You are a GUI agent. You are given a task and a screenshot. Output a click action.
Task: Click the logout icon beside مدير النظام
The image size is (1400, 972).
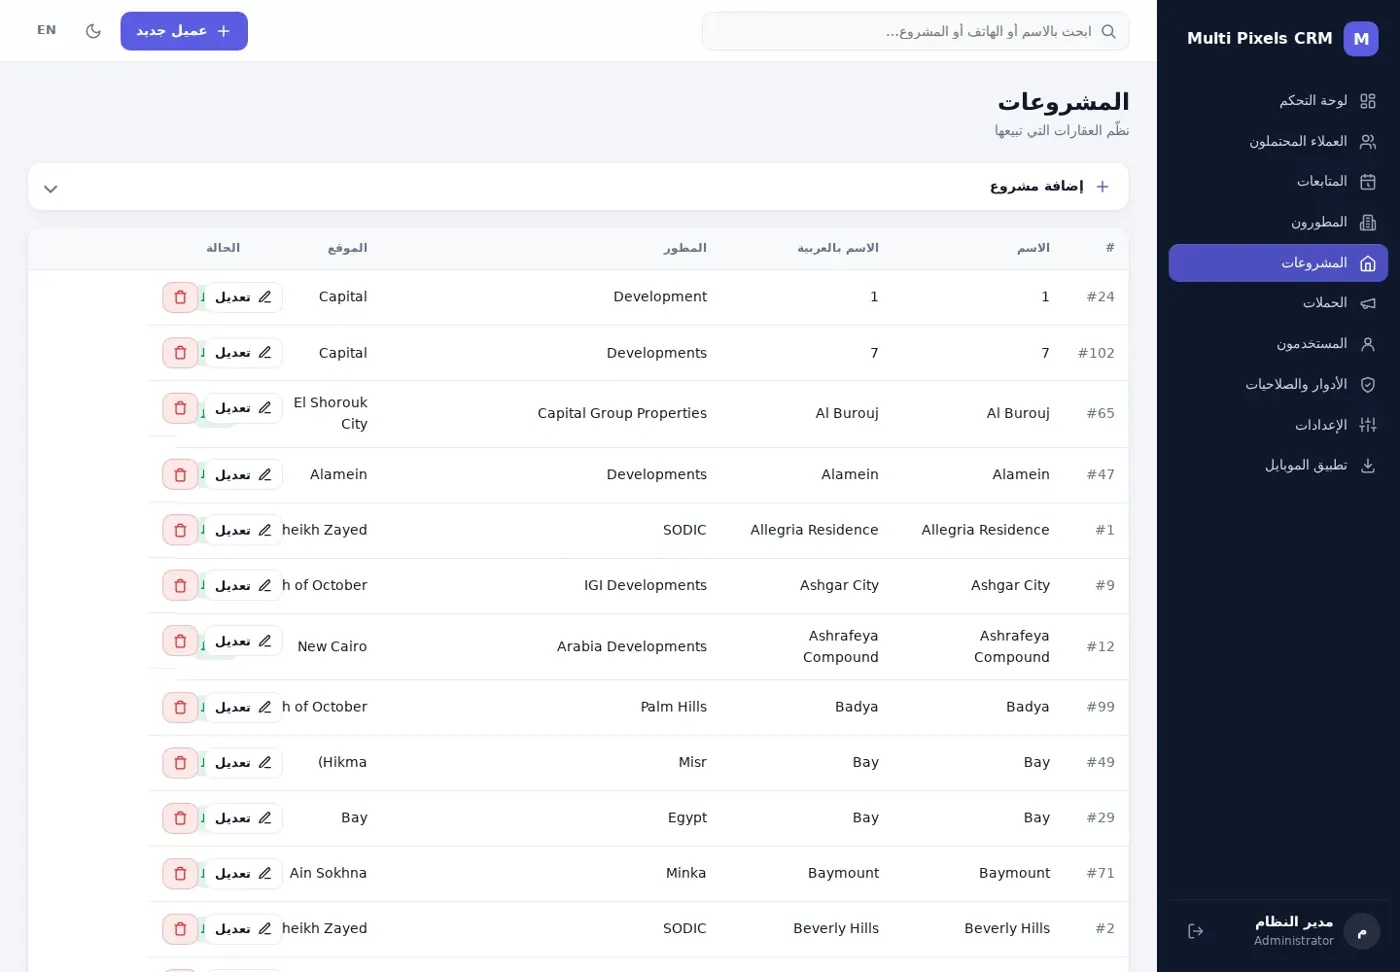1195,931
